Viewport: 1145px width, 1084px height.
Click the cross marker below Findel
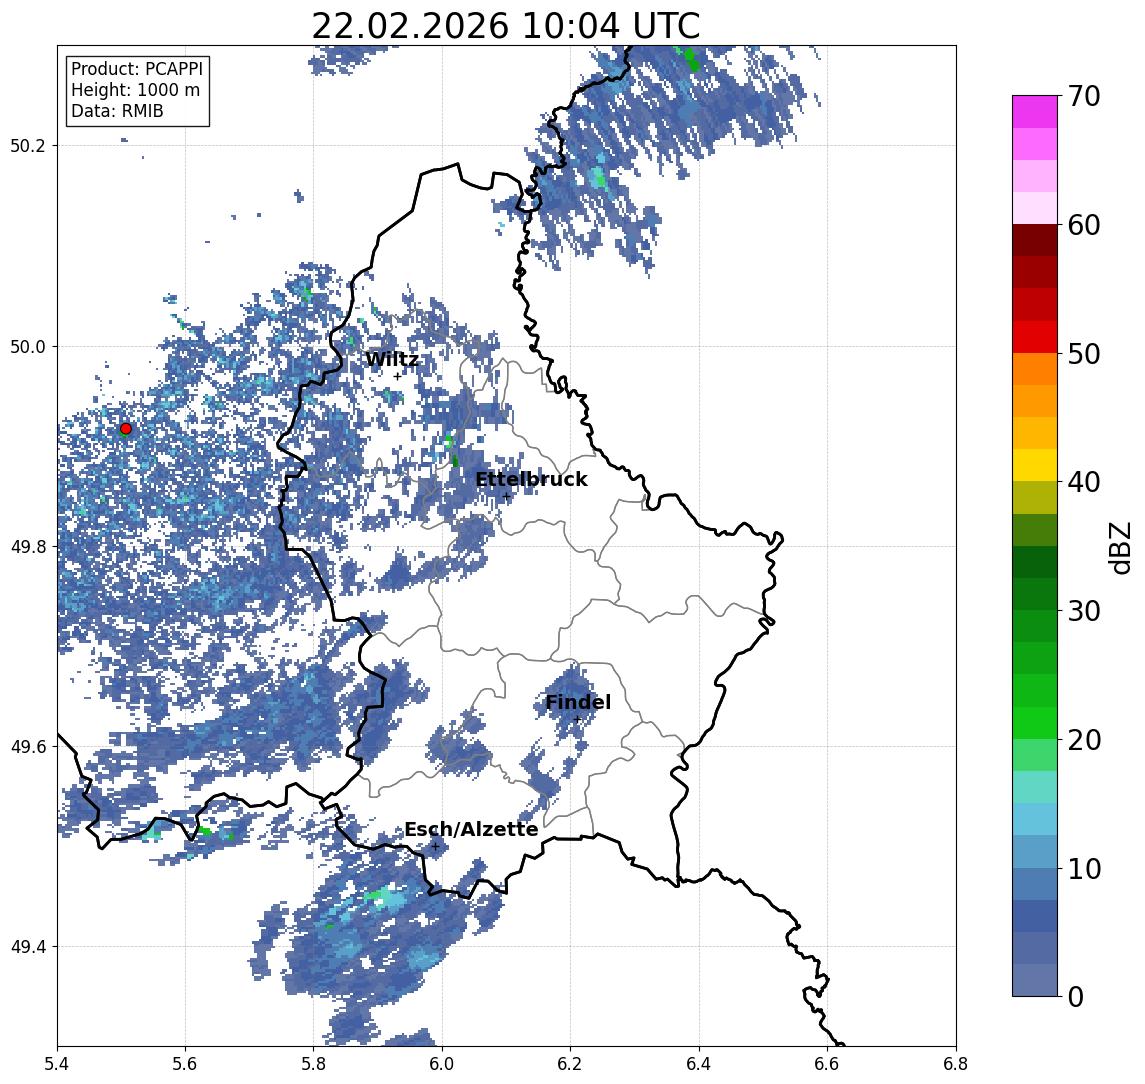pos(577,720)
